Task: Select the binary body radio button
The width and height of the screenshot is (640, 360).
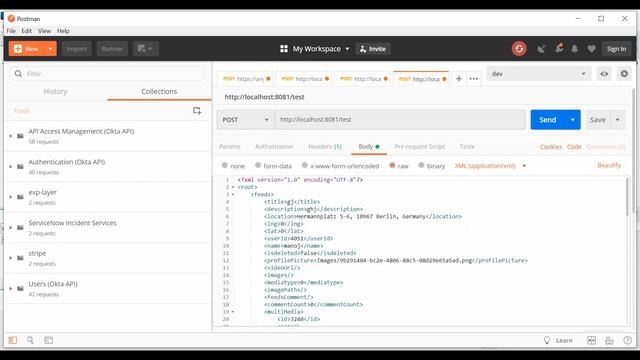Action: coord(421,165)
